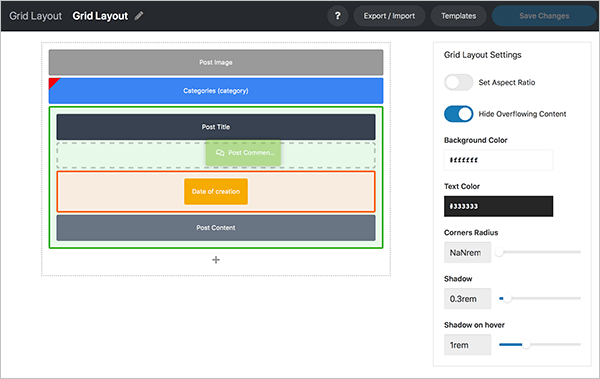Open help via the question mark icon
This screenshot has height=379, width=600.
[x=338, y=16]
